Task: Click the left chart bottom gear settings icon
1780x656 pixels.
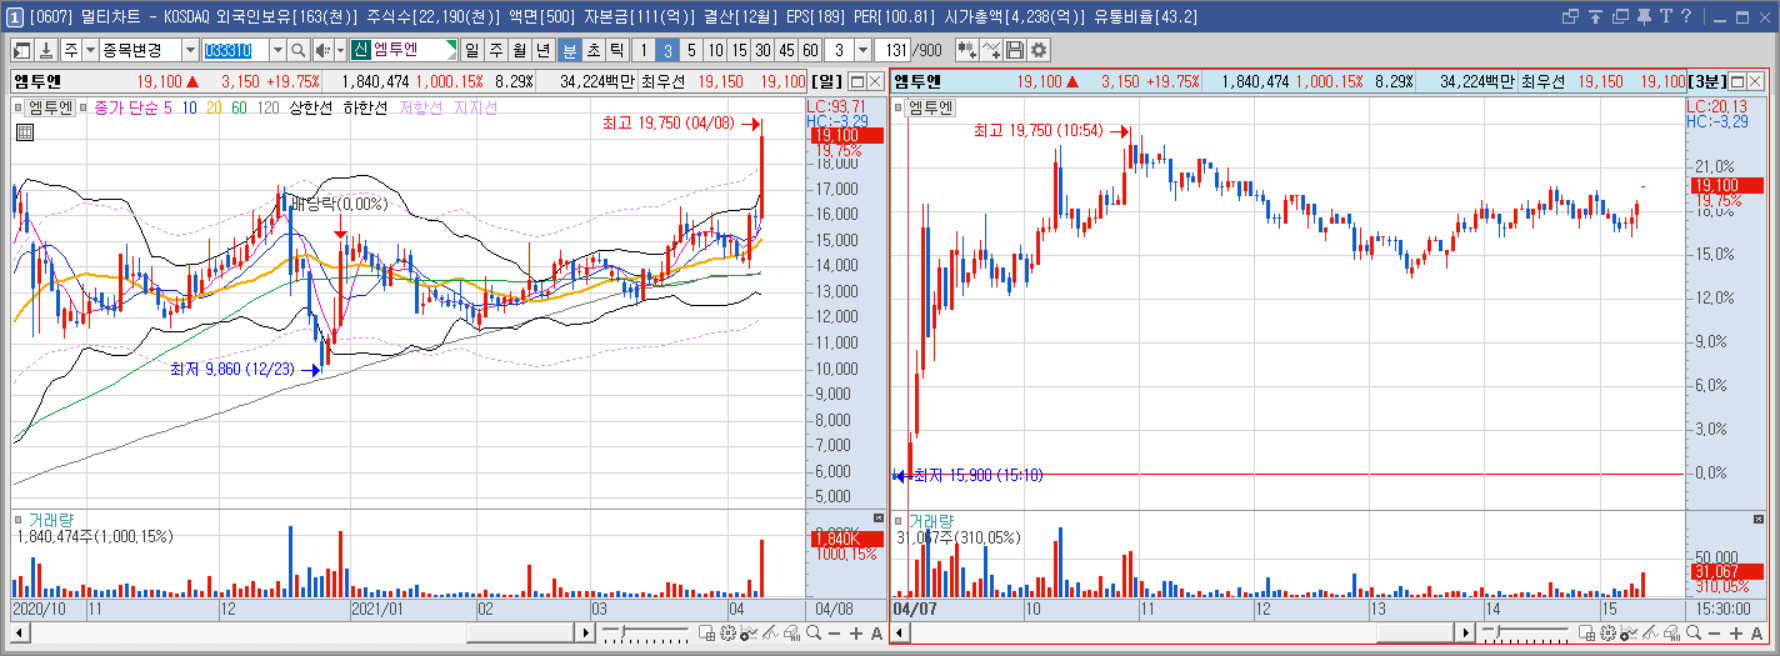Action: (x=728, y=633)
